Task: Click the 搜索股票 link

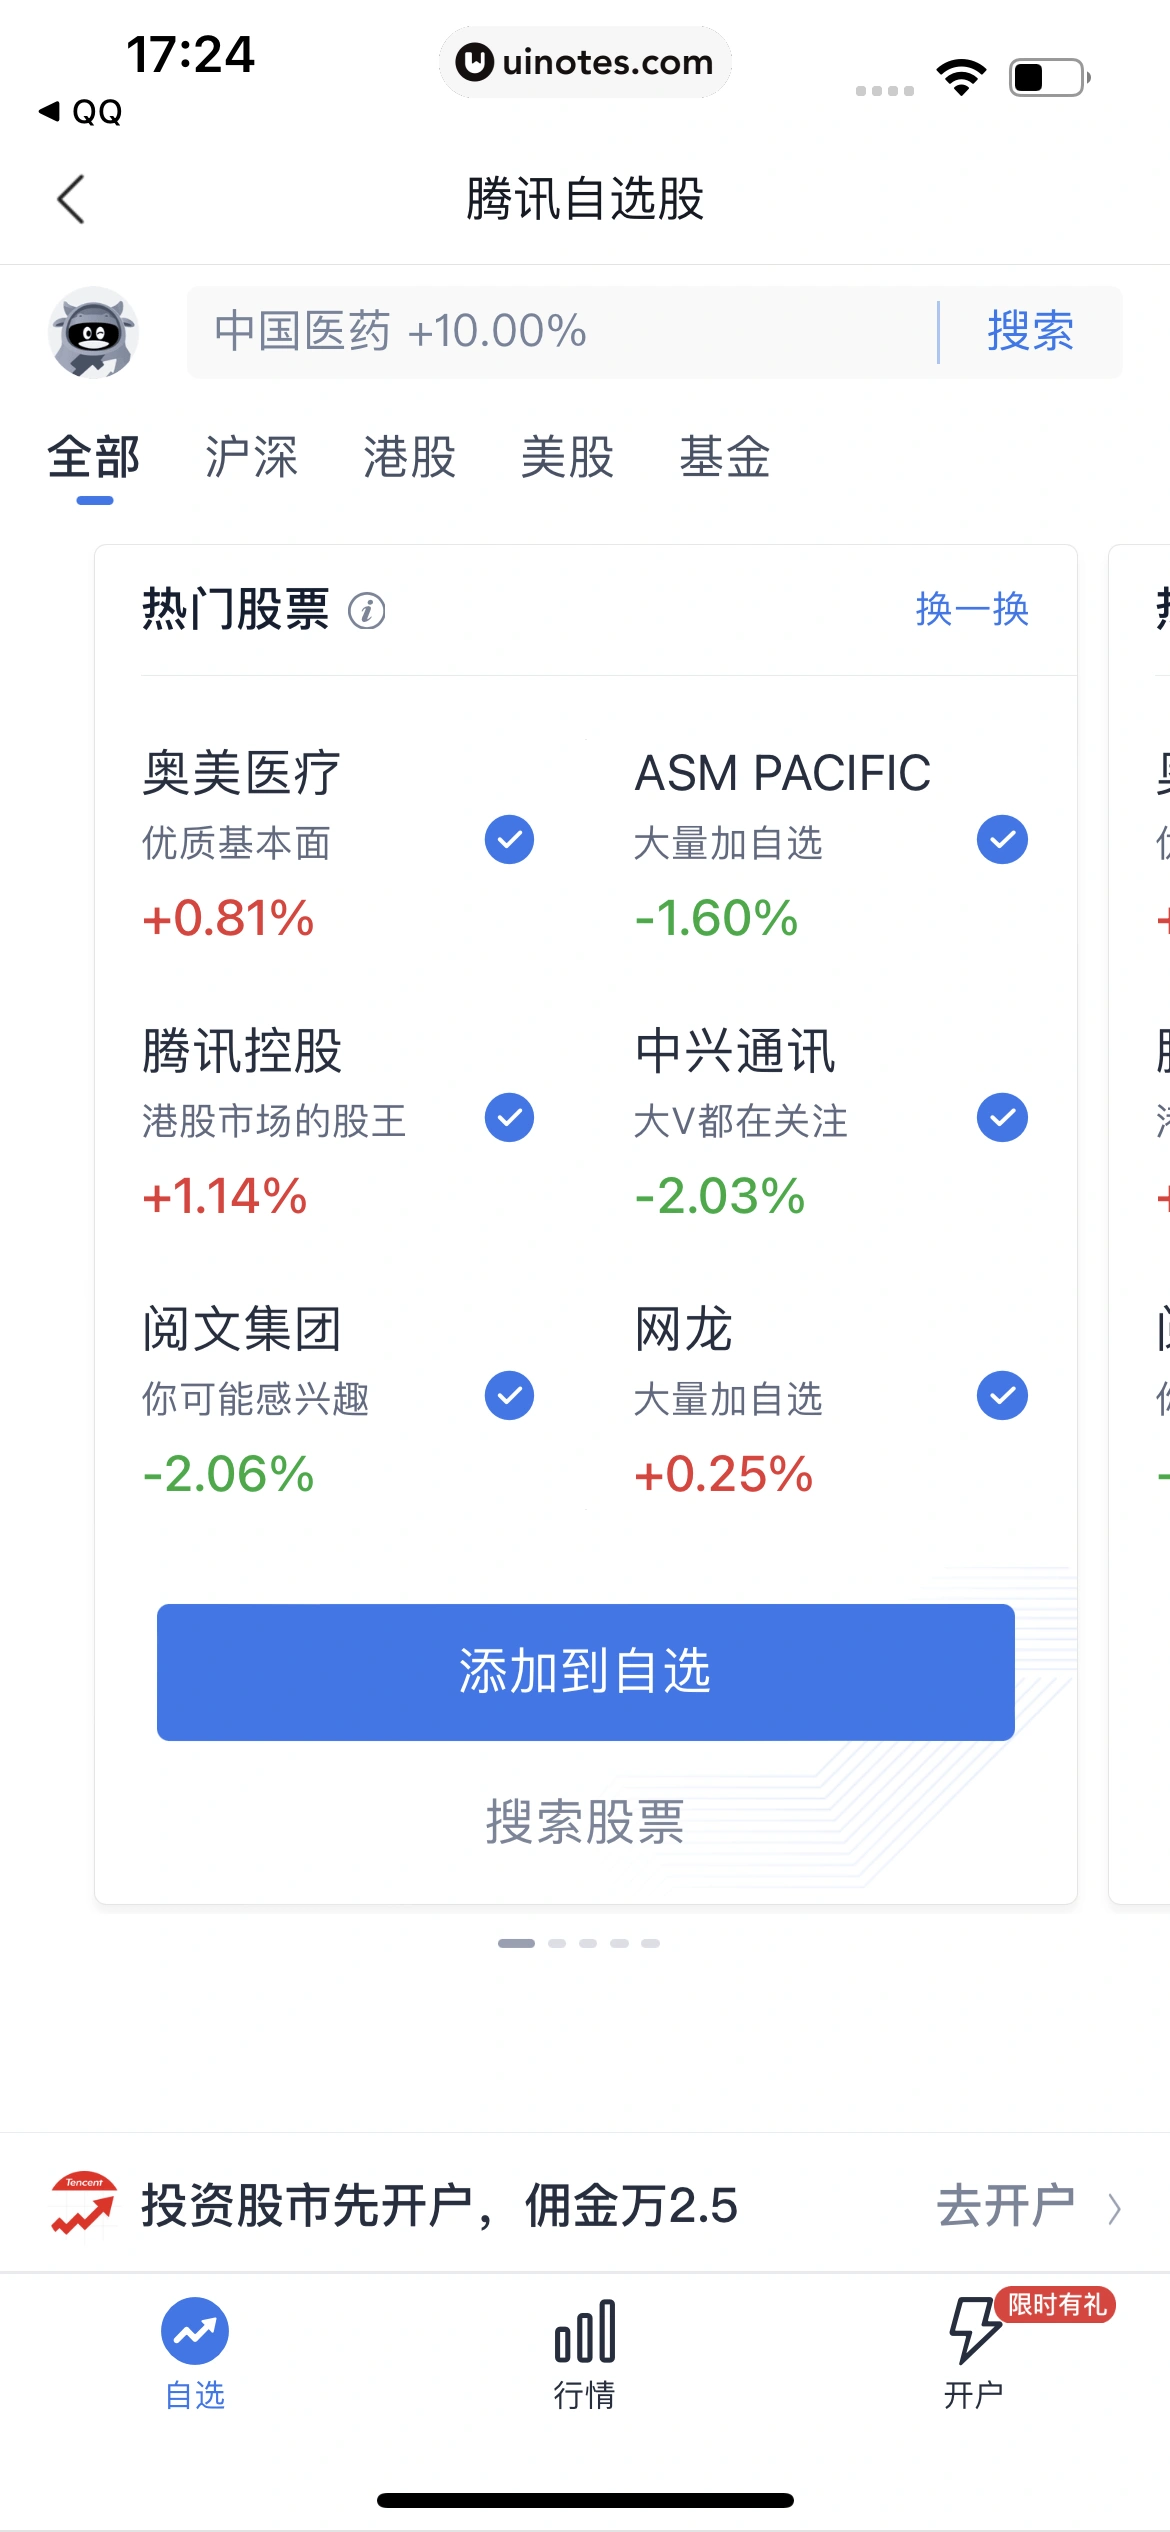Action: coord(585,1822)
